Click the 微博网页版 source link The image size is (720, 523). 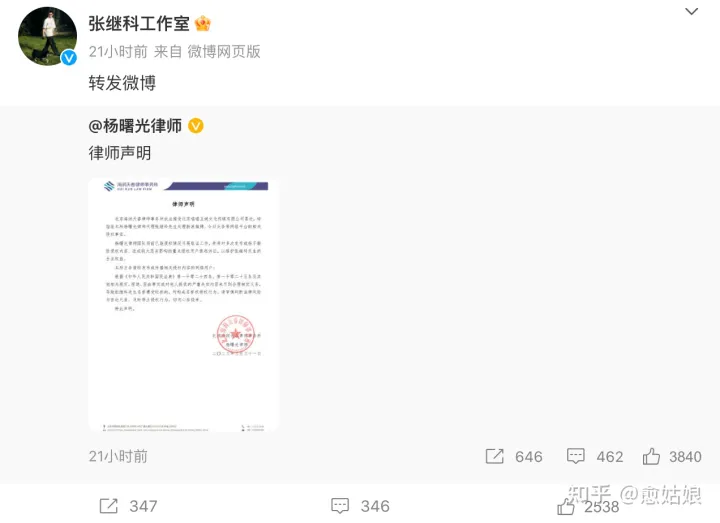click(224, 51)
